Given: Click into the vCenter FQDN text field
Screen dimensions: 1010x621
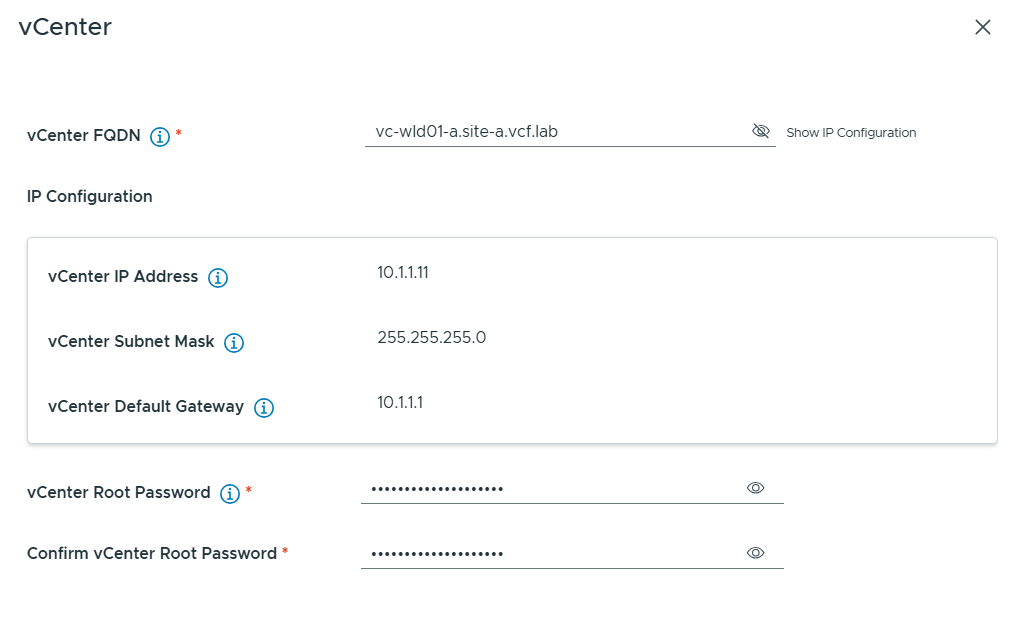Looking at the screenshot, I should [x=555, y=131].
